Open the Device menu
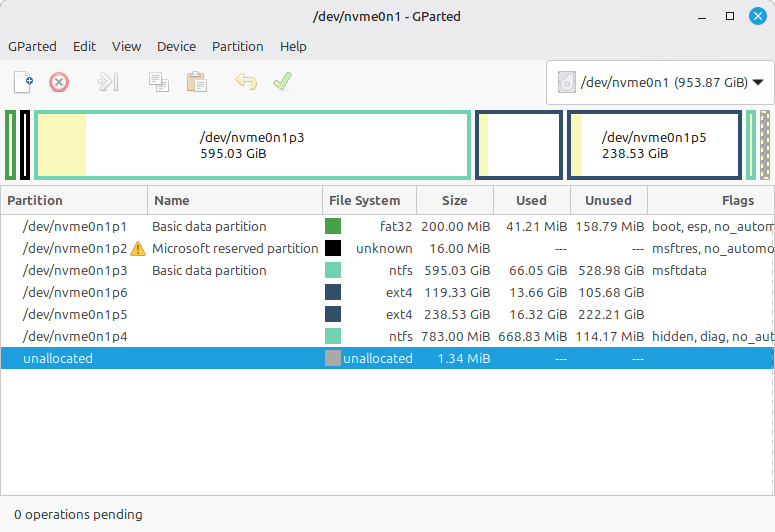This screenshot has width=775, height=532. [x=176, y=46]
